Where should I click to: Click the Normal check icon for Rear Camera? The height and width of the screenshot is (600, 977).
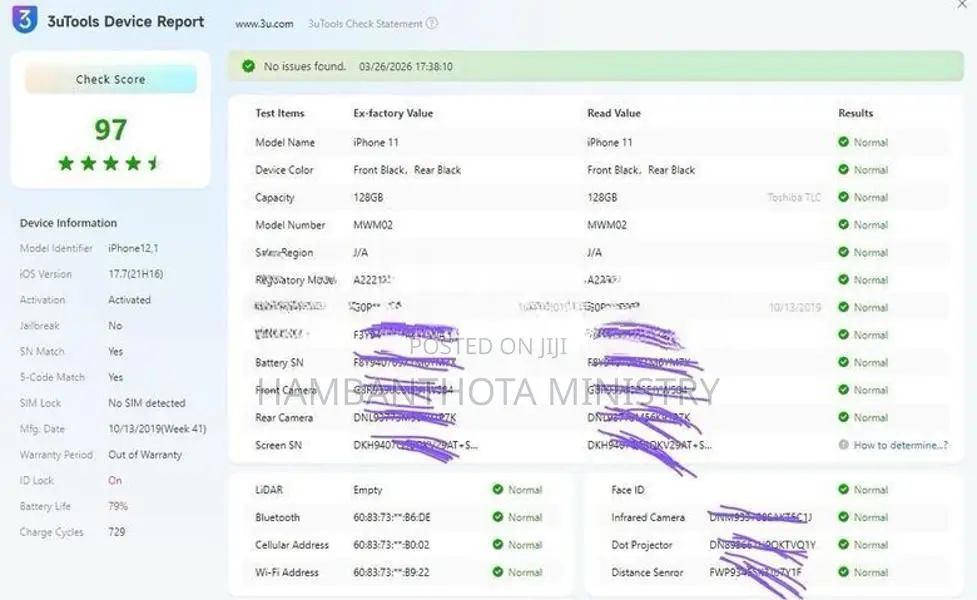(844, 417)
